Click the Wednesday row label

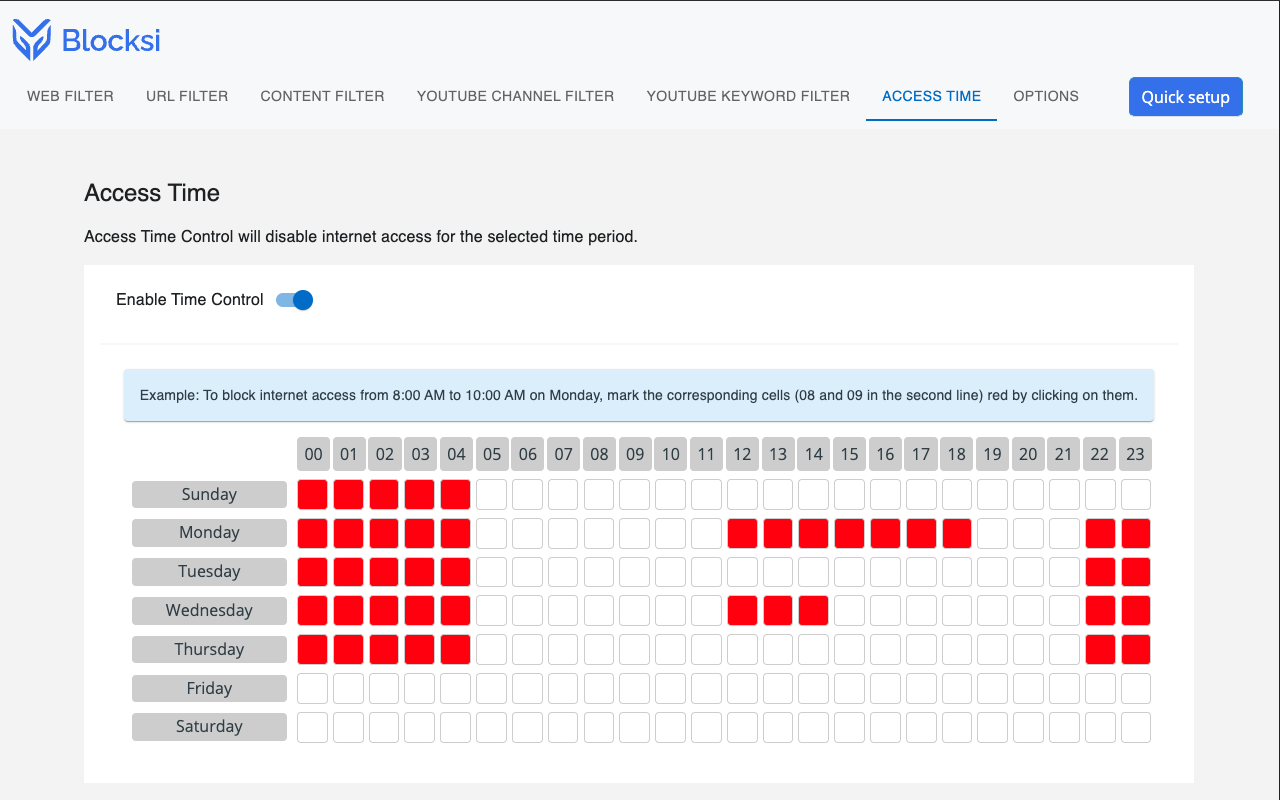point(209,611)
